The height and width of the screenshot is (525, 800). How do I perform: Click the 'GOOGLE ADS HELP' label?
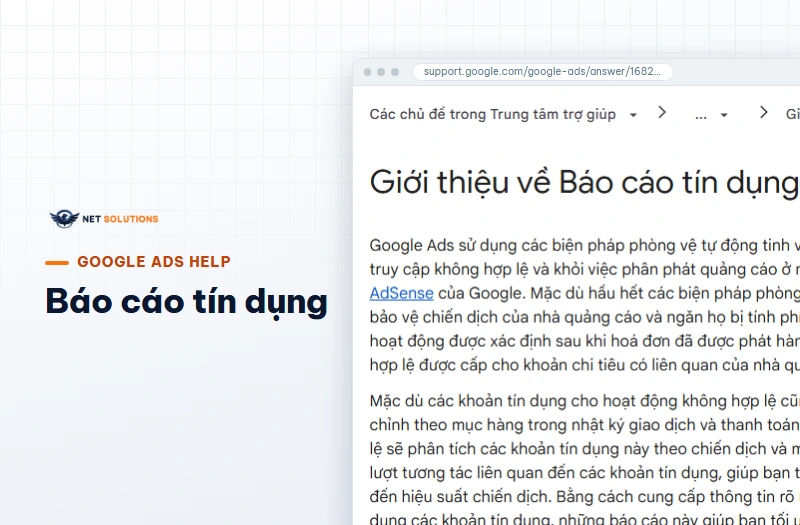(154, 262)
